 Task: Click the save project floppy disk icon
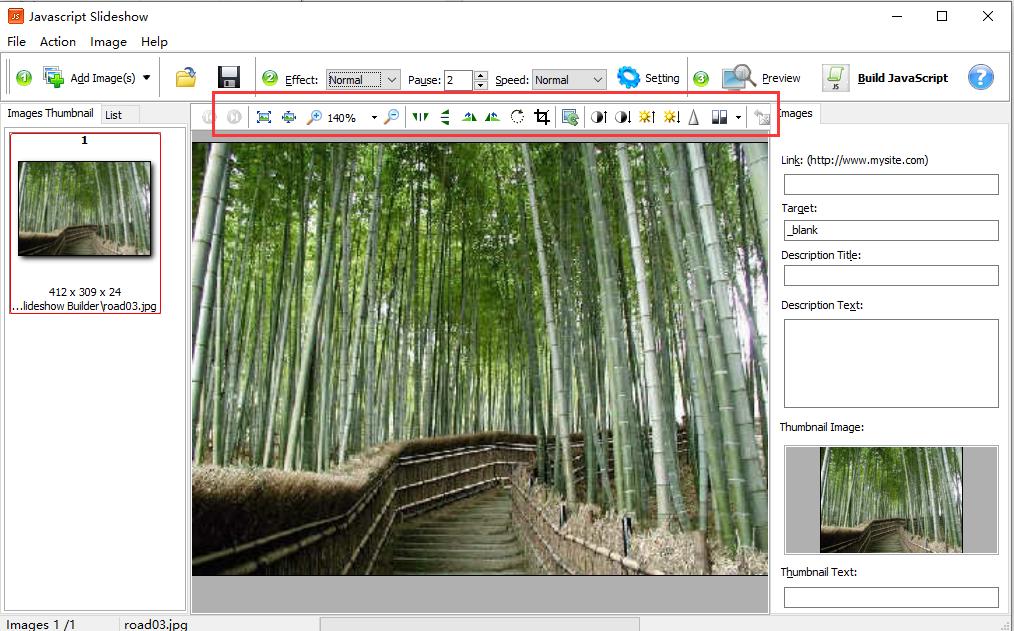click(x=228, y=78)
